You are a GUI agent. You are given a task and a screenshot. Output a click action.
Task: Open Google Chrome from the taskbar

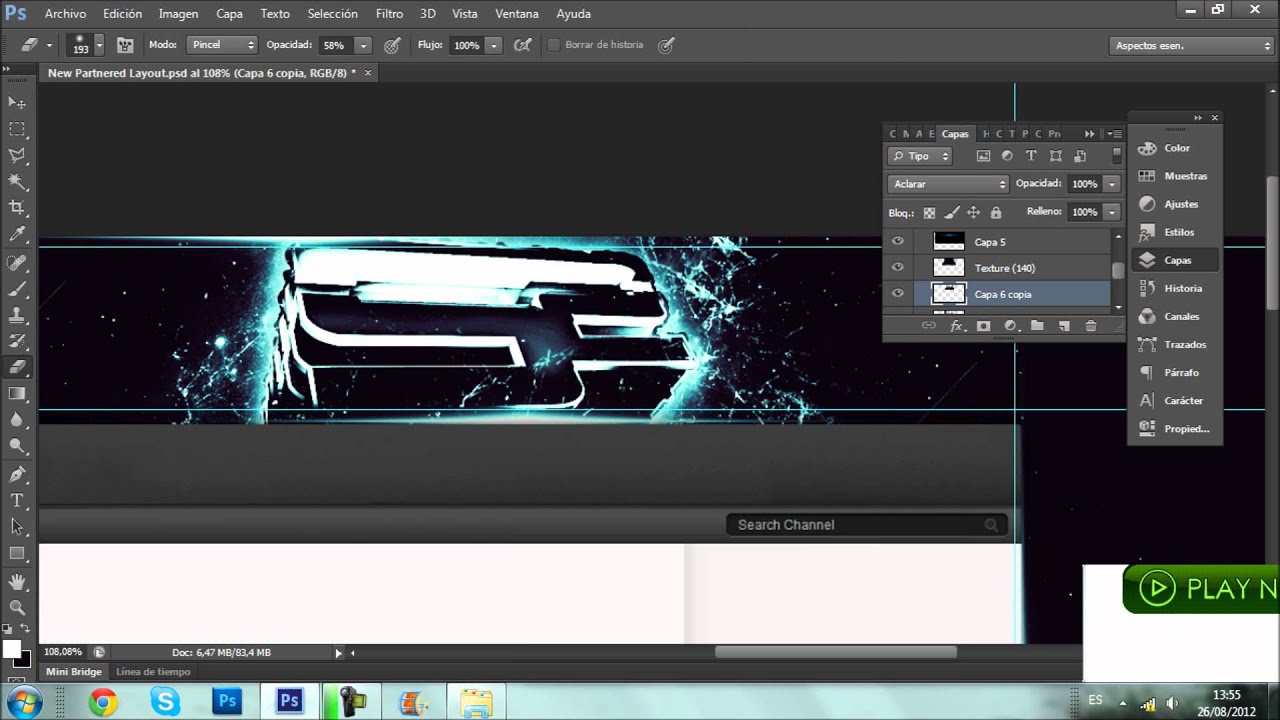click(x=103, y=701)
